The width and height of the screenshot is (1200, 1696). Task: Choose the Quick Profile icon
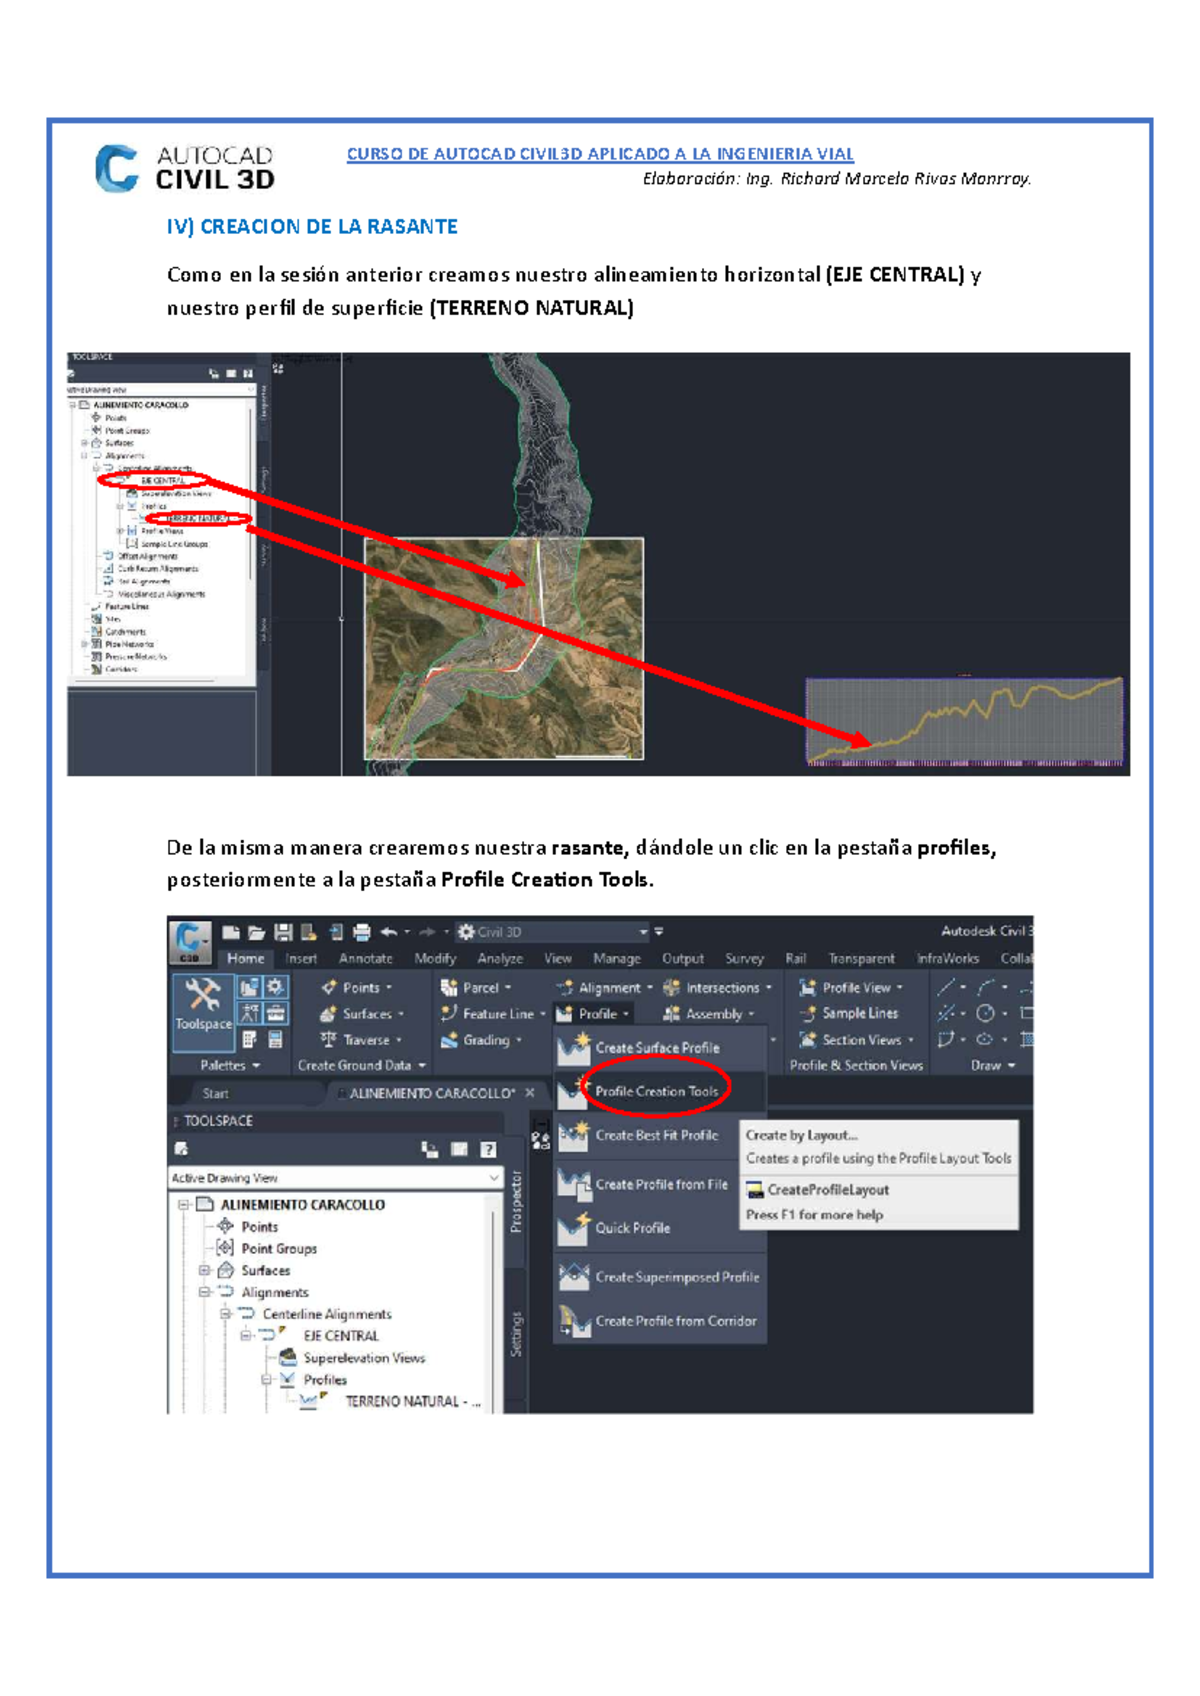(x=574, y=1228)
